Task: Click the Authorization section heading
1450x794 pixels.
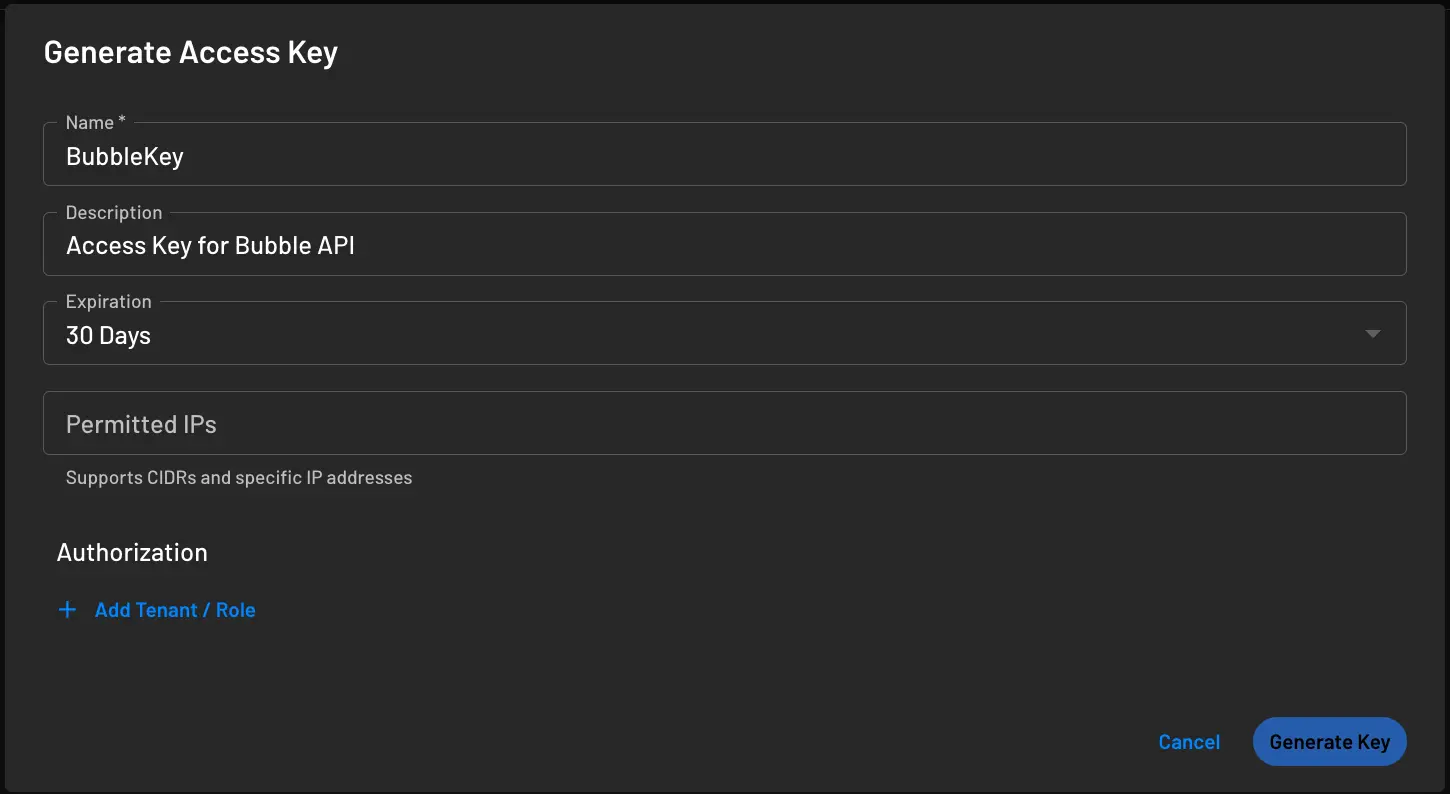Action: tap(131, 551)
